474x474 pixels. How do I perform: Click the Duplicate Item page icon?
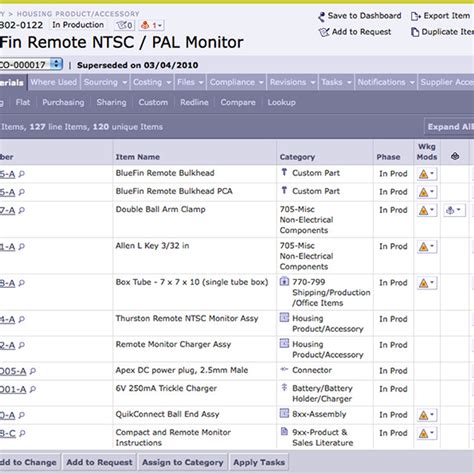(x=415, y=32)
